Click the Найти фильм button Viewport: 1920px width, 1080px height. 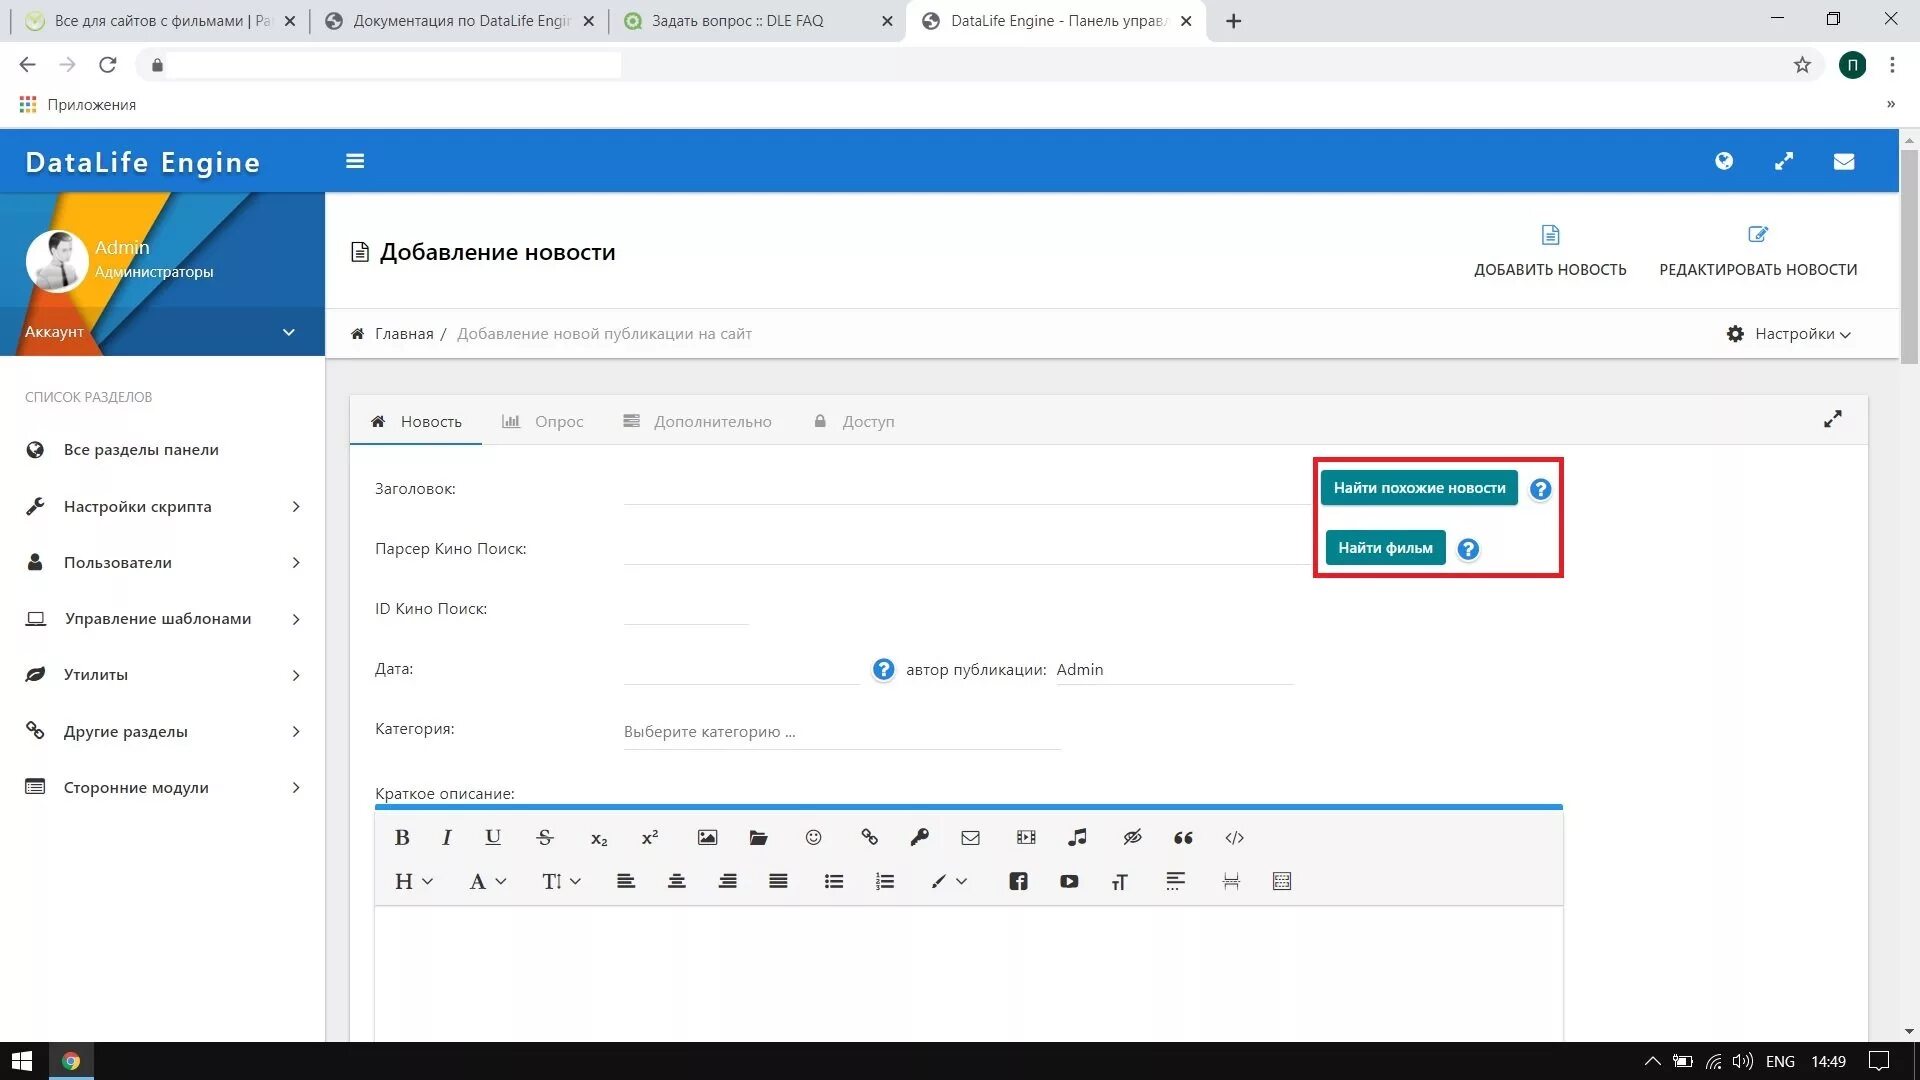click(1385, 548)
